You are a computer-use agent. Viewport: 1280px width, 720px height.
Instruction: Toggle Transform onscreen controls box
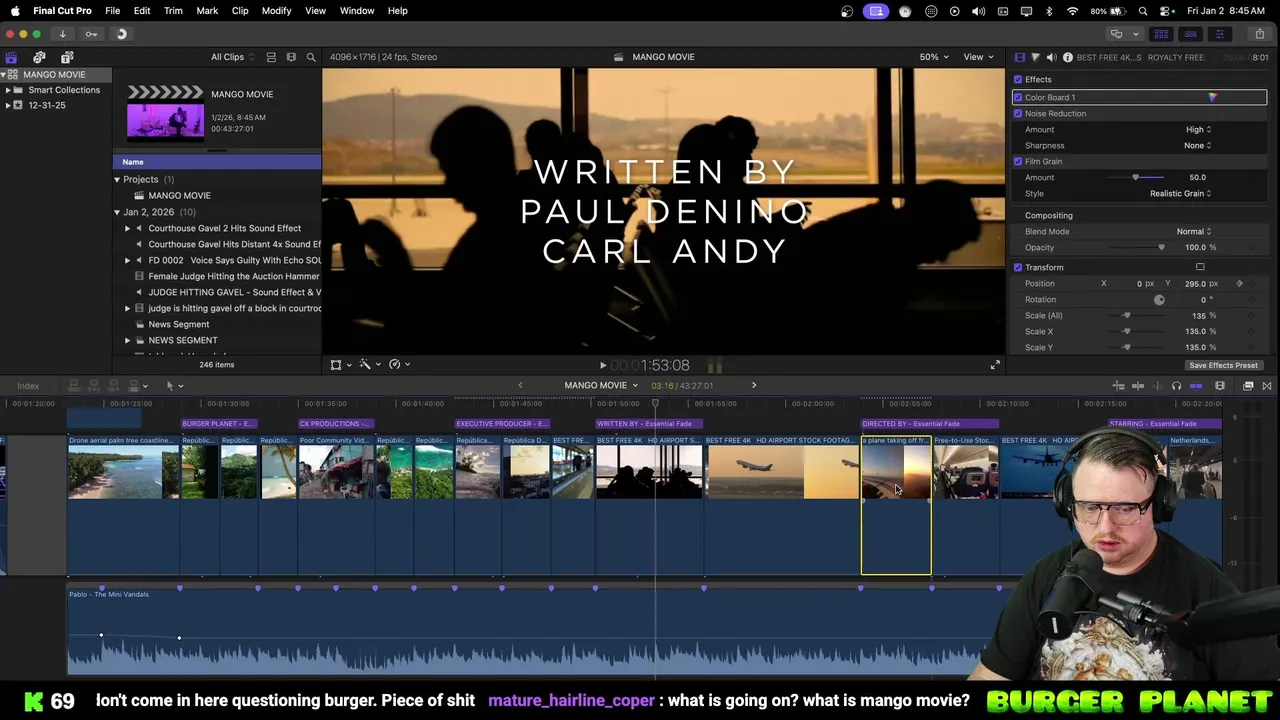[1200, 267]
